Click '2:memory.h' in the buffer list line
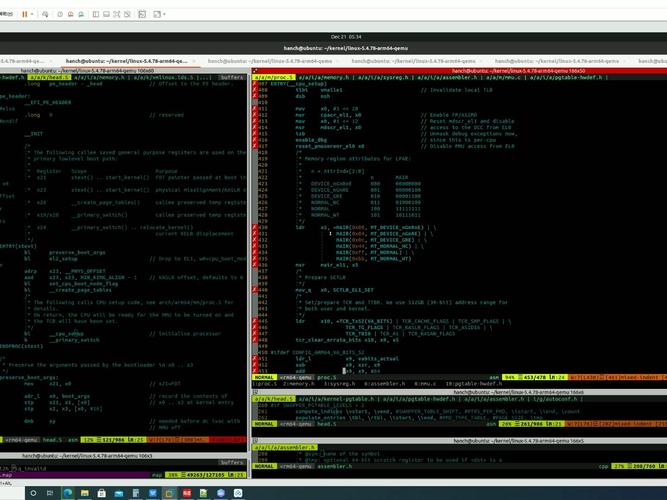Image resolution: width=667 pixels, height=500 pixels. pyautogui.click(x=298, y=384)
